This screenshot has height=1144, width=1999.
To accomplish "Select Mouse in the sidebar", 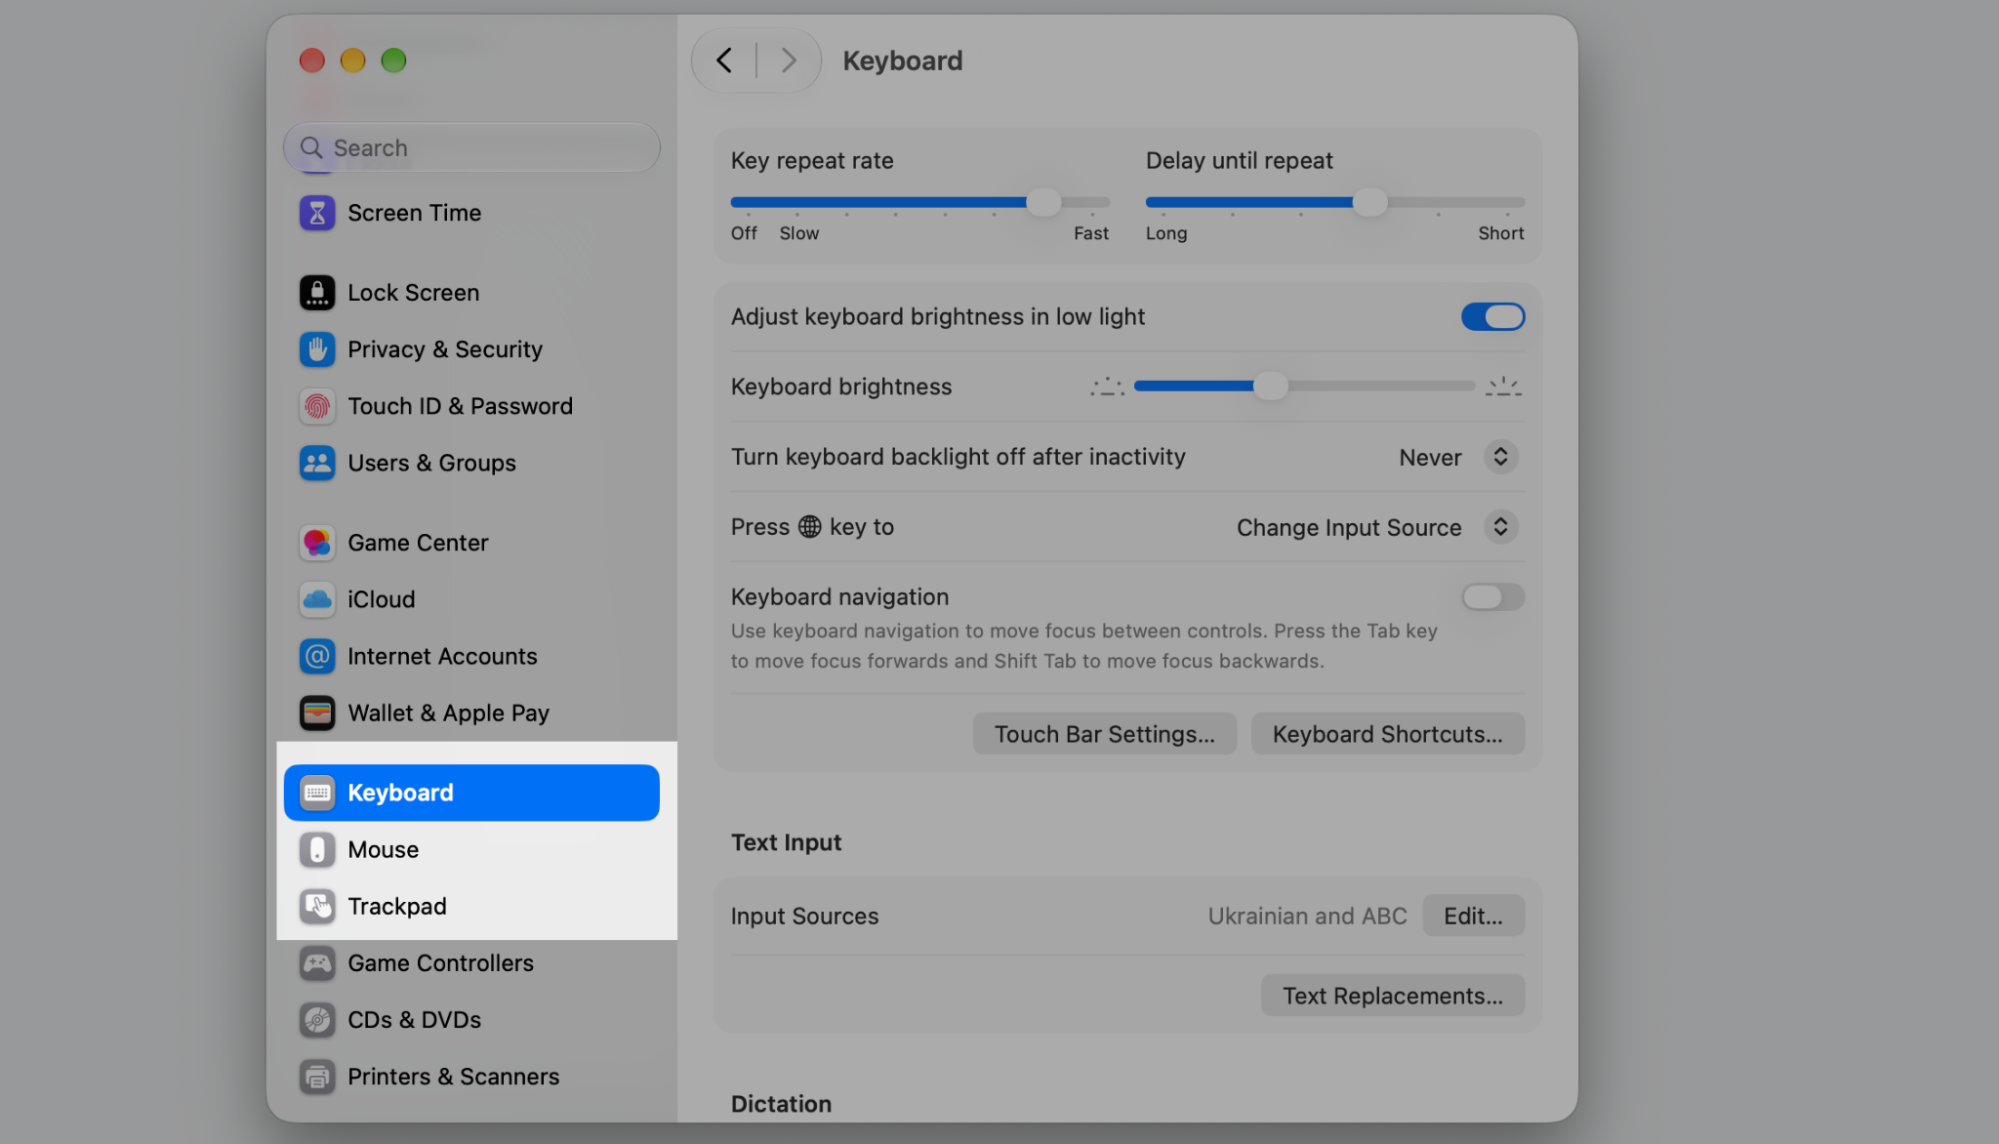I will 471,850.
